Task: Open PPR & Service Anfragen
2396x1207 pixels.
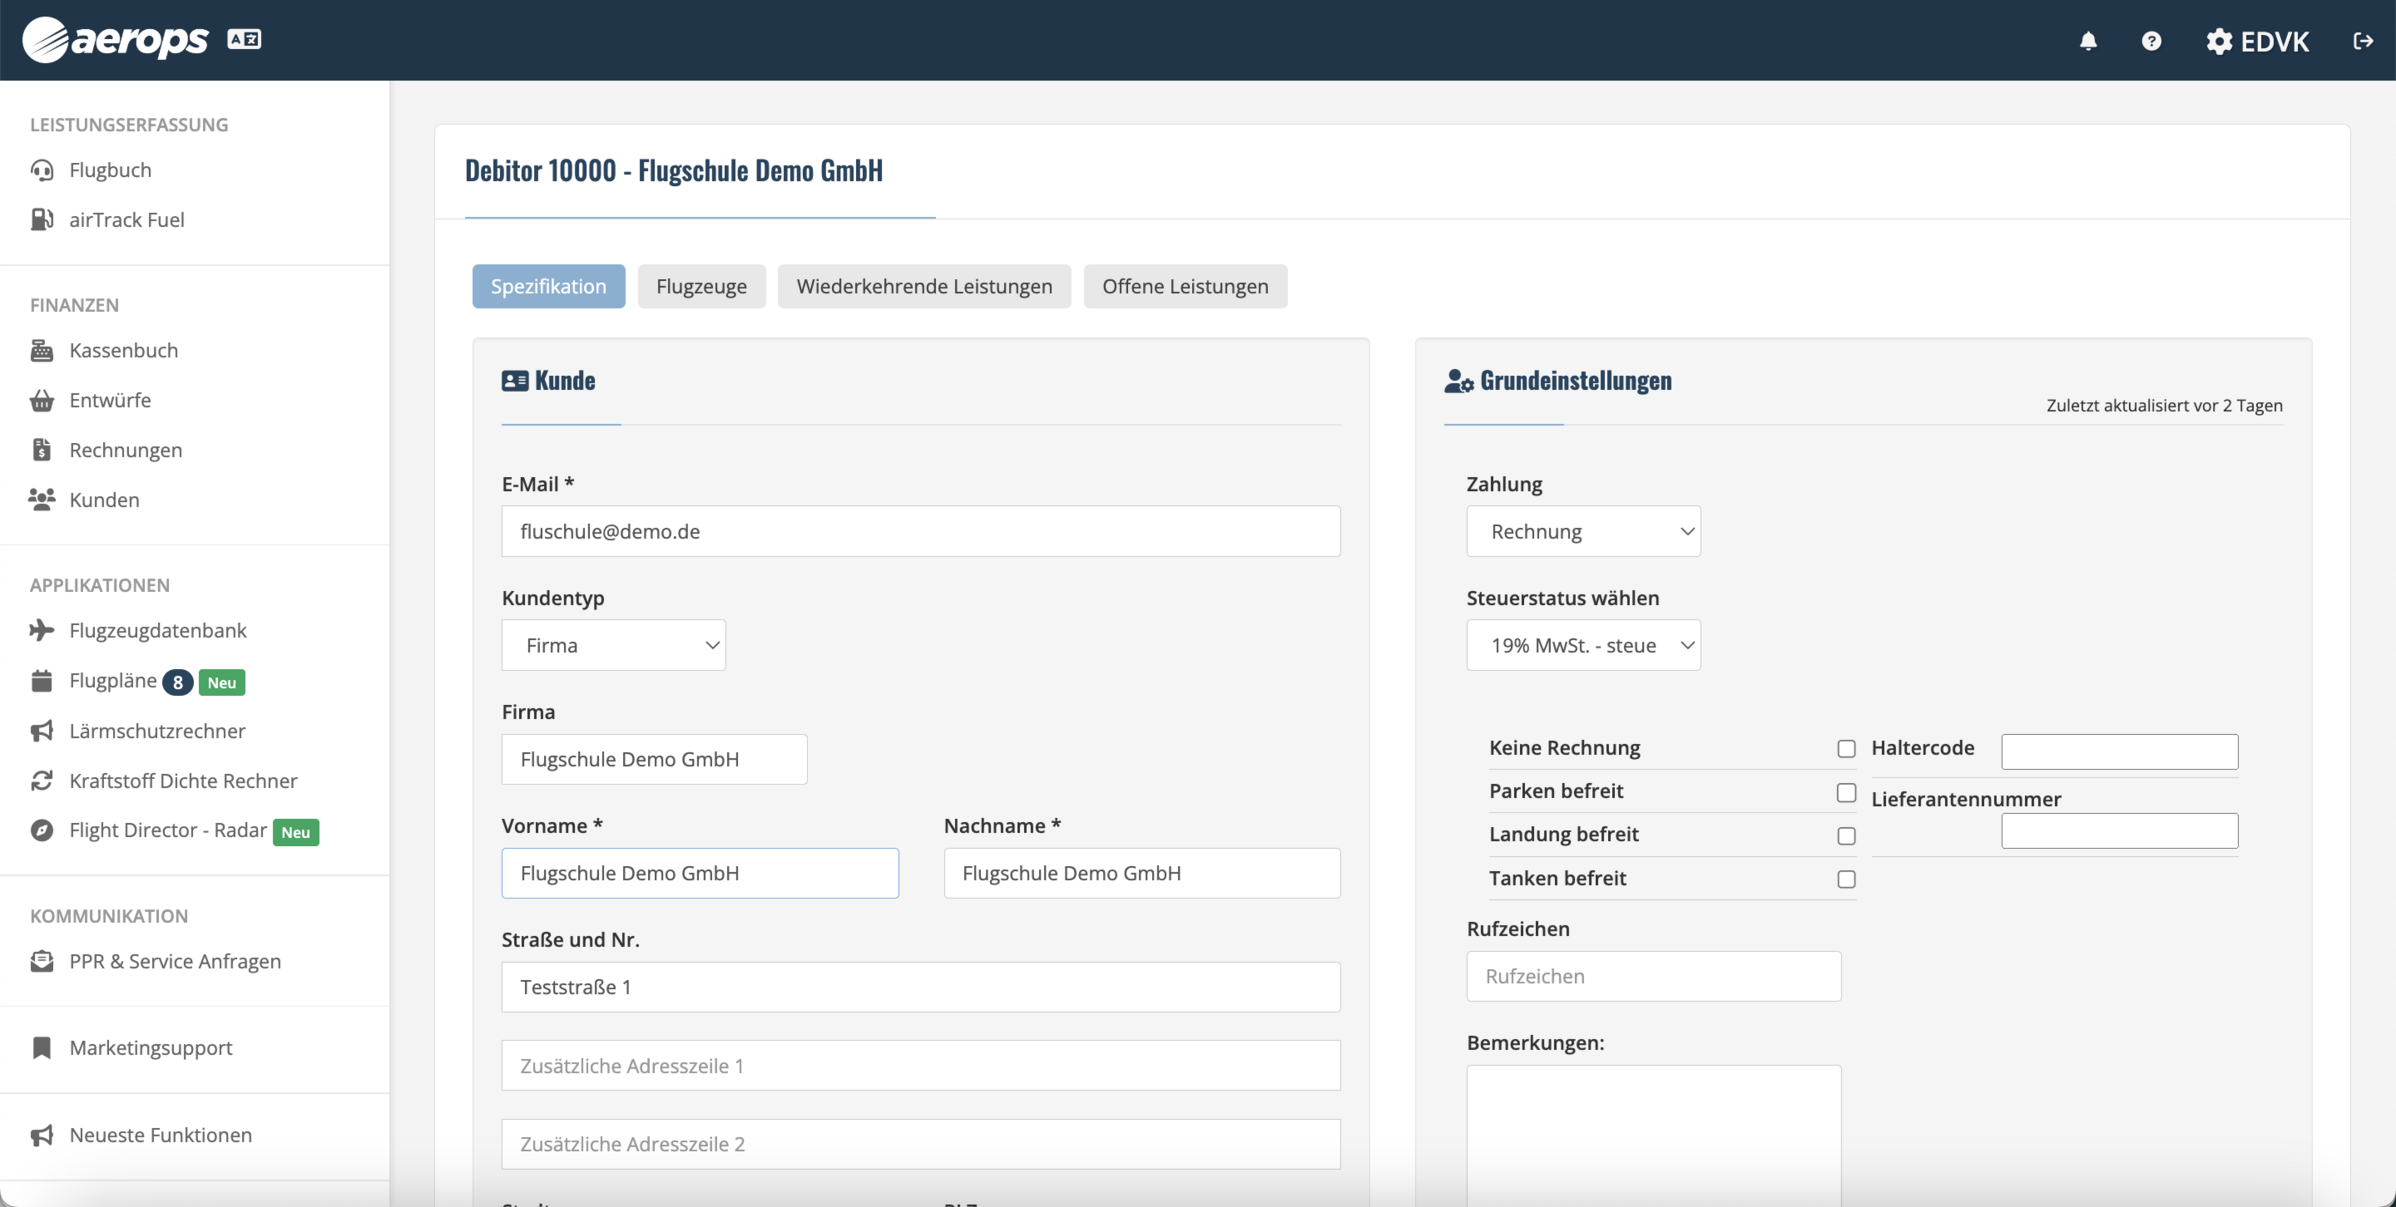Action: 175,961
